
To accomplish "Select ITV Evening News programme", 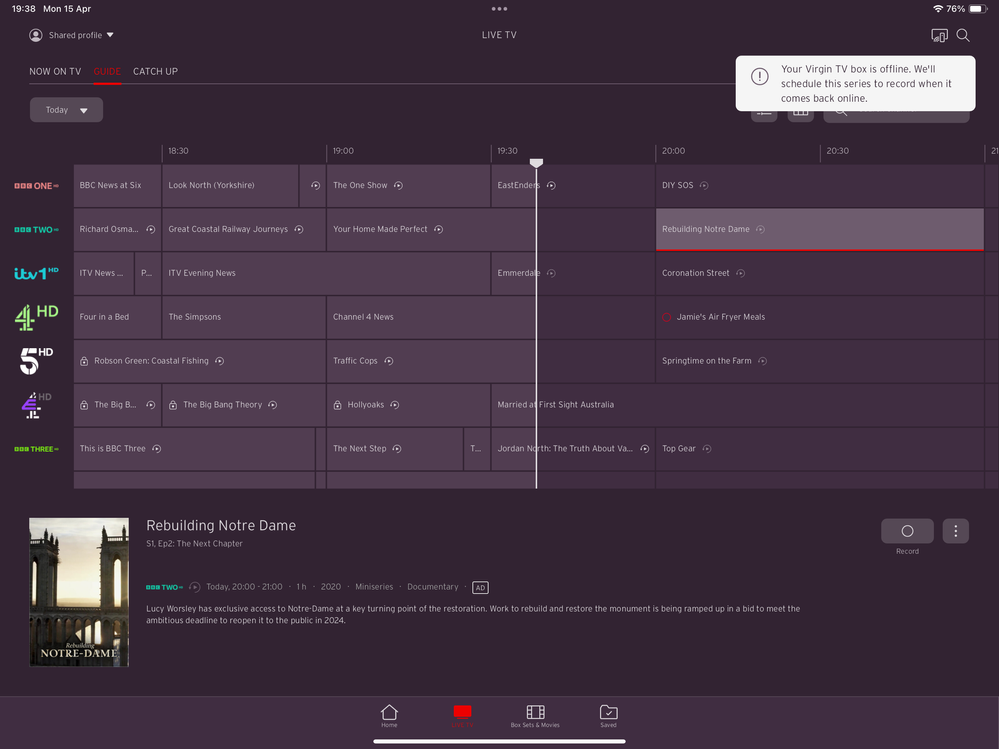I will click(x=326, y=273).
